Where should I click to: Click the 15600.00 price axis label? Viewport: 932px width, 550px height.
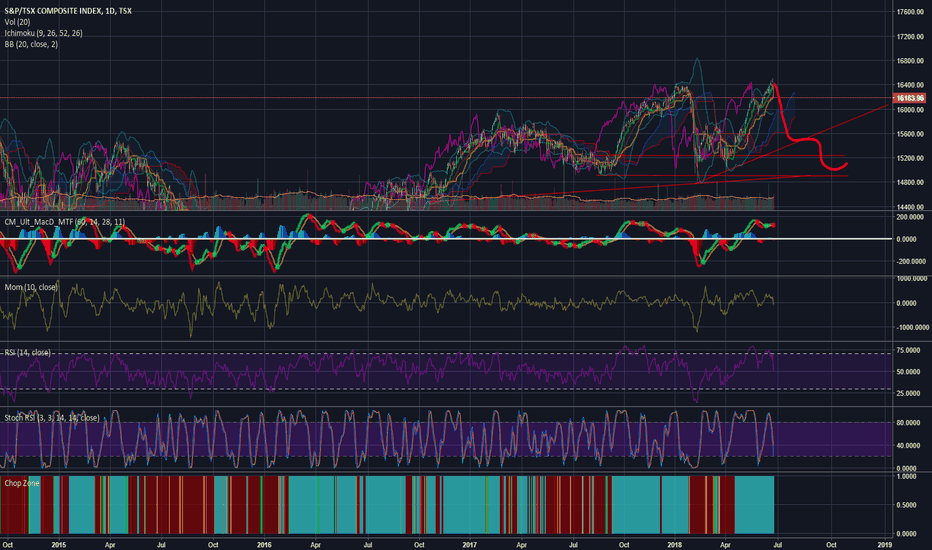pos(911,134)
